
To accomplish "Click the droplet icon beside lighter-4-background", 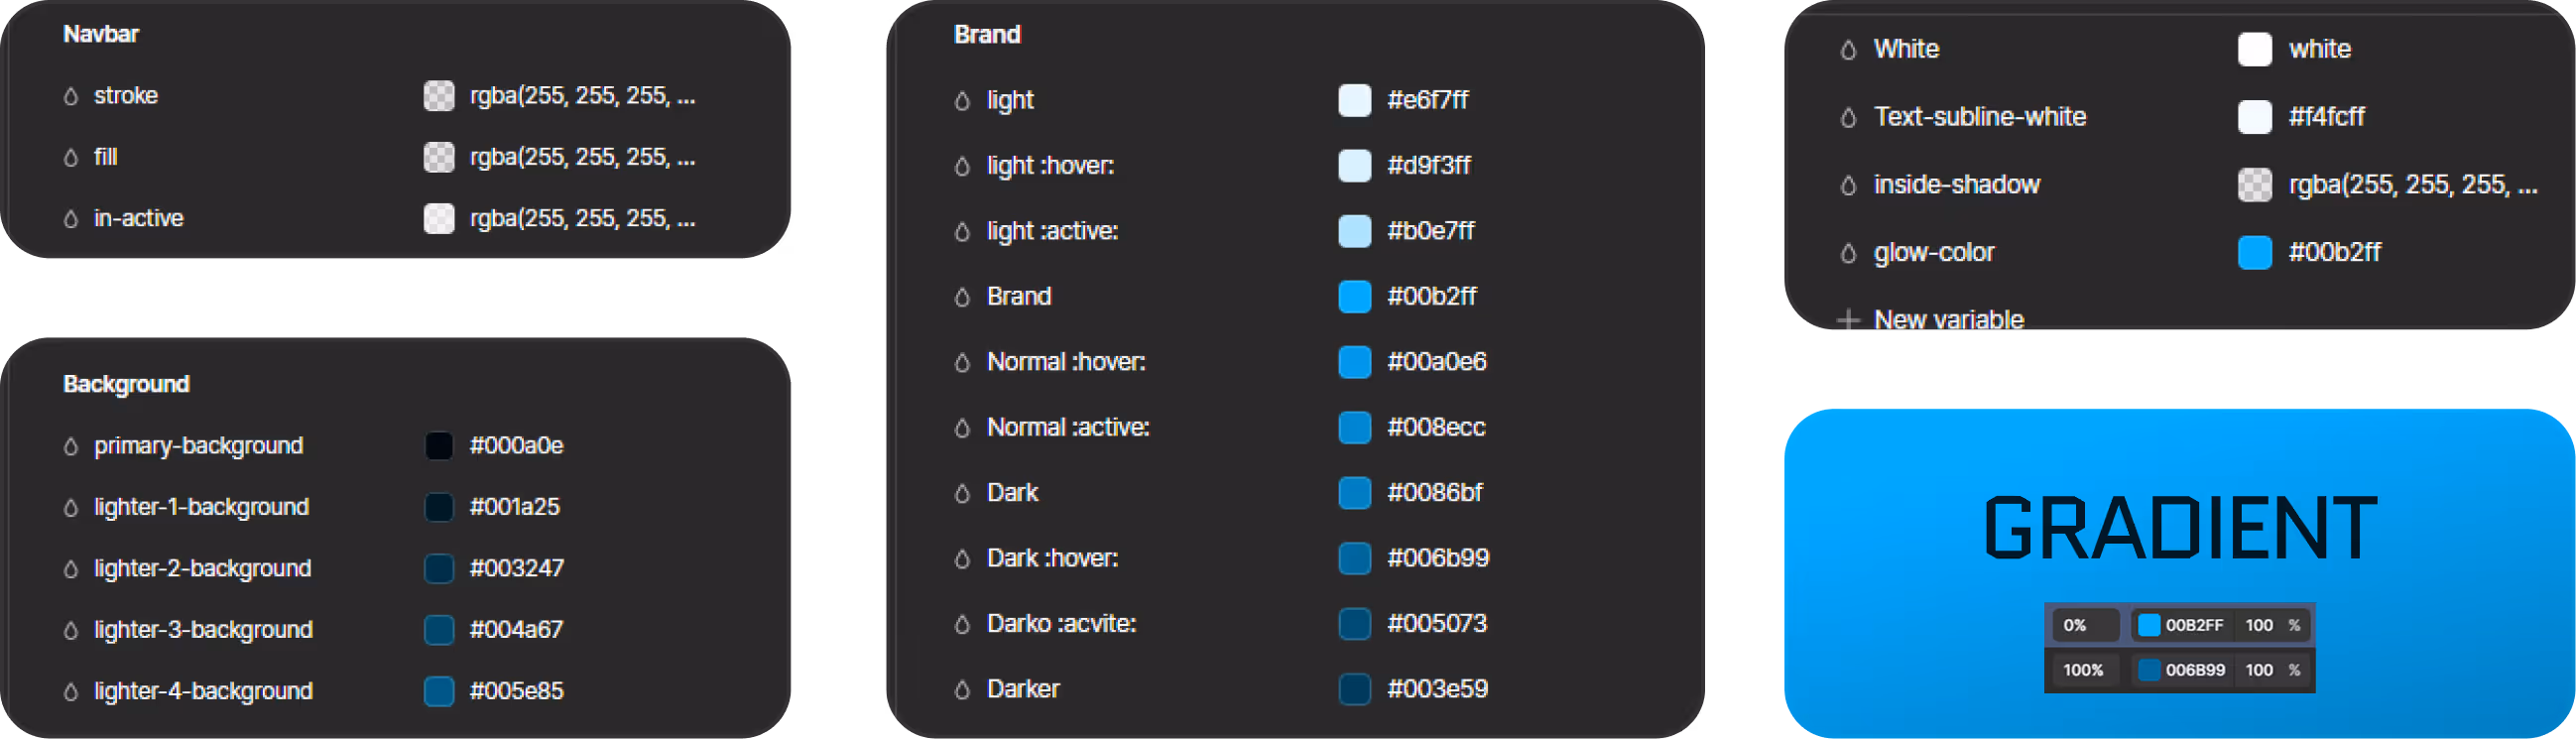I will [x=71, y=692].
